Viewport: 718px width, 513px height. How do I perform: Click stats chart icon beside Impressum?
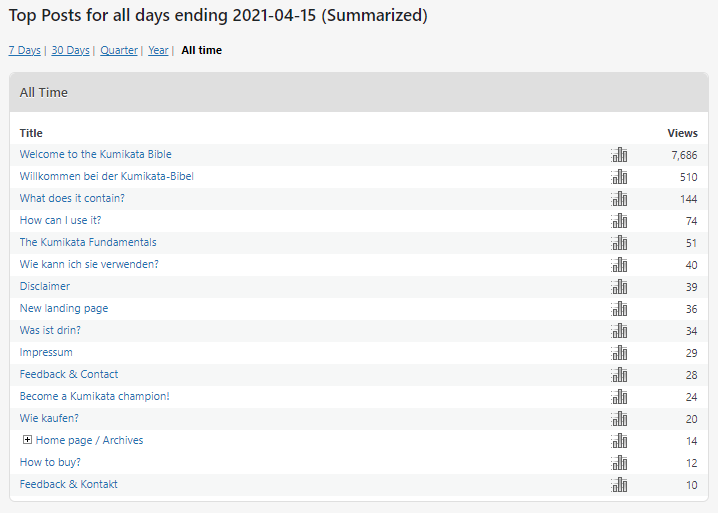[619, 353]
